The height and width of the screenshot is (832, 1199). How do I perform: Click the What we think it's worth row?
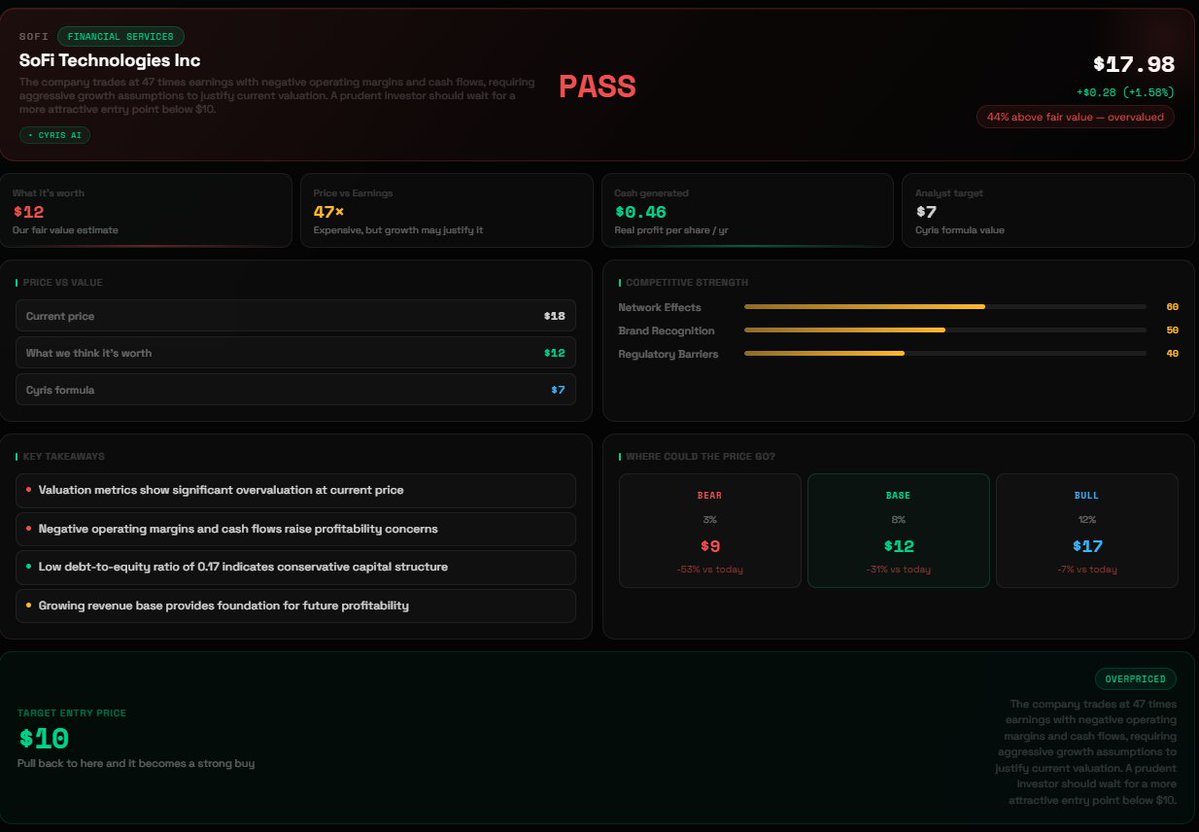pos(295,353)
